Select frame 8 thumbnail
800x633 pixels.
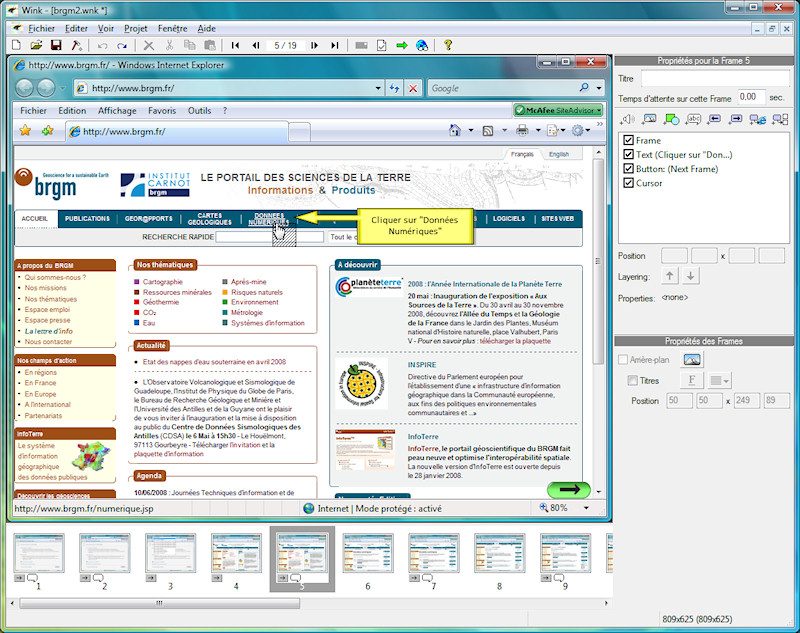499,553
